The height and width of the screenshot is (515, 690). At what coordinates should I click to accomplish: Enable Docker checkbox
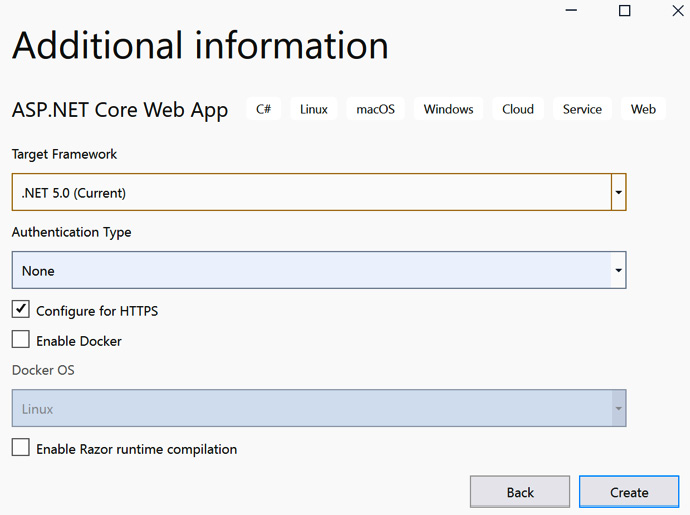coord(21,339)
